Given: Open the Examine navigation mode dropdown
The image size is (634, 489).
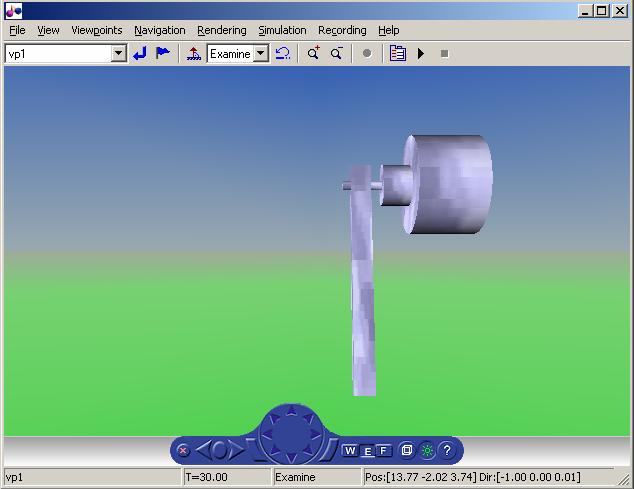Looking at the screenshot, I should 261,53.
